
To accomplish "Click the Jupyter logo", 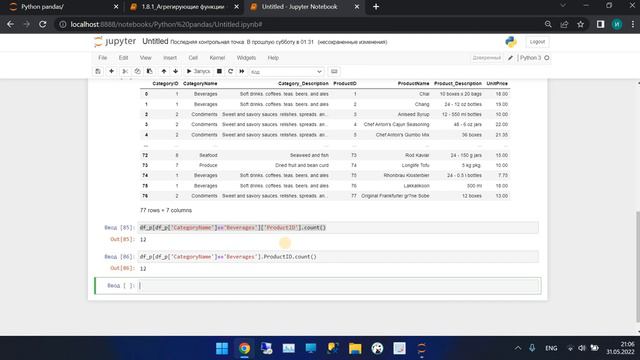I will pos(115,42).
